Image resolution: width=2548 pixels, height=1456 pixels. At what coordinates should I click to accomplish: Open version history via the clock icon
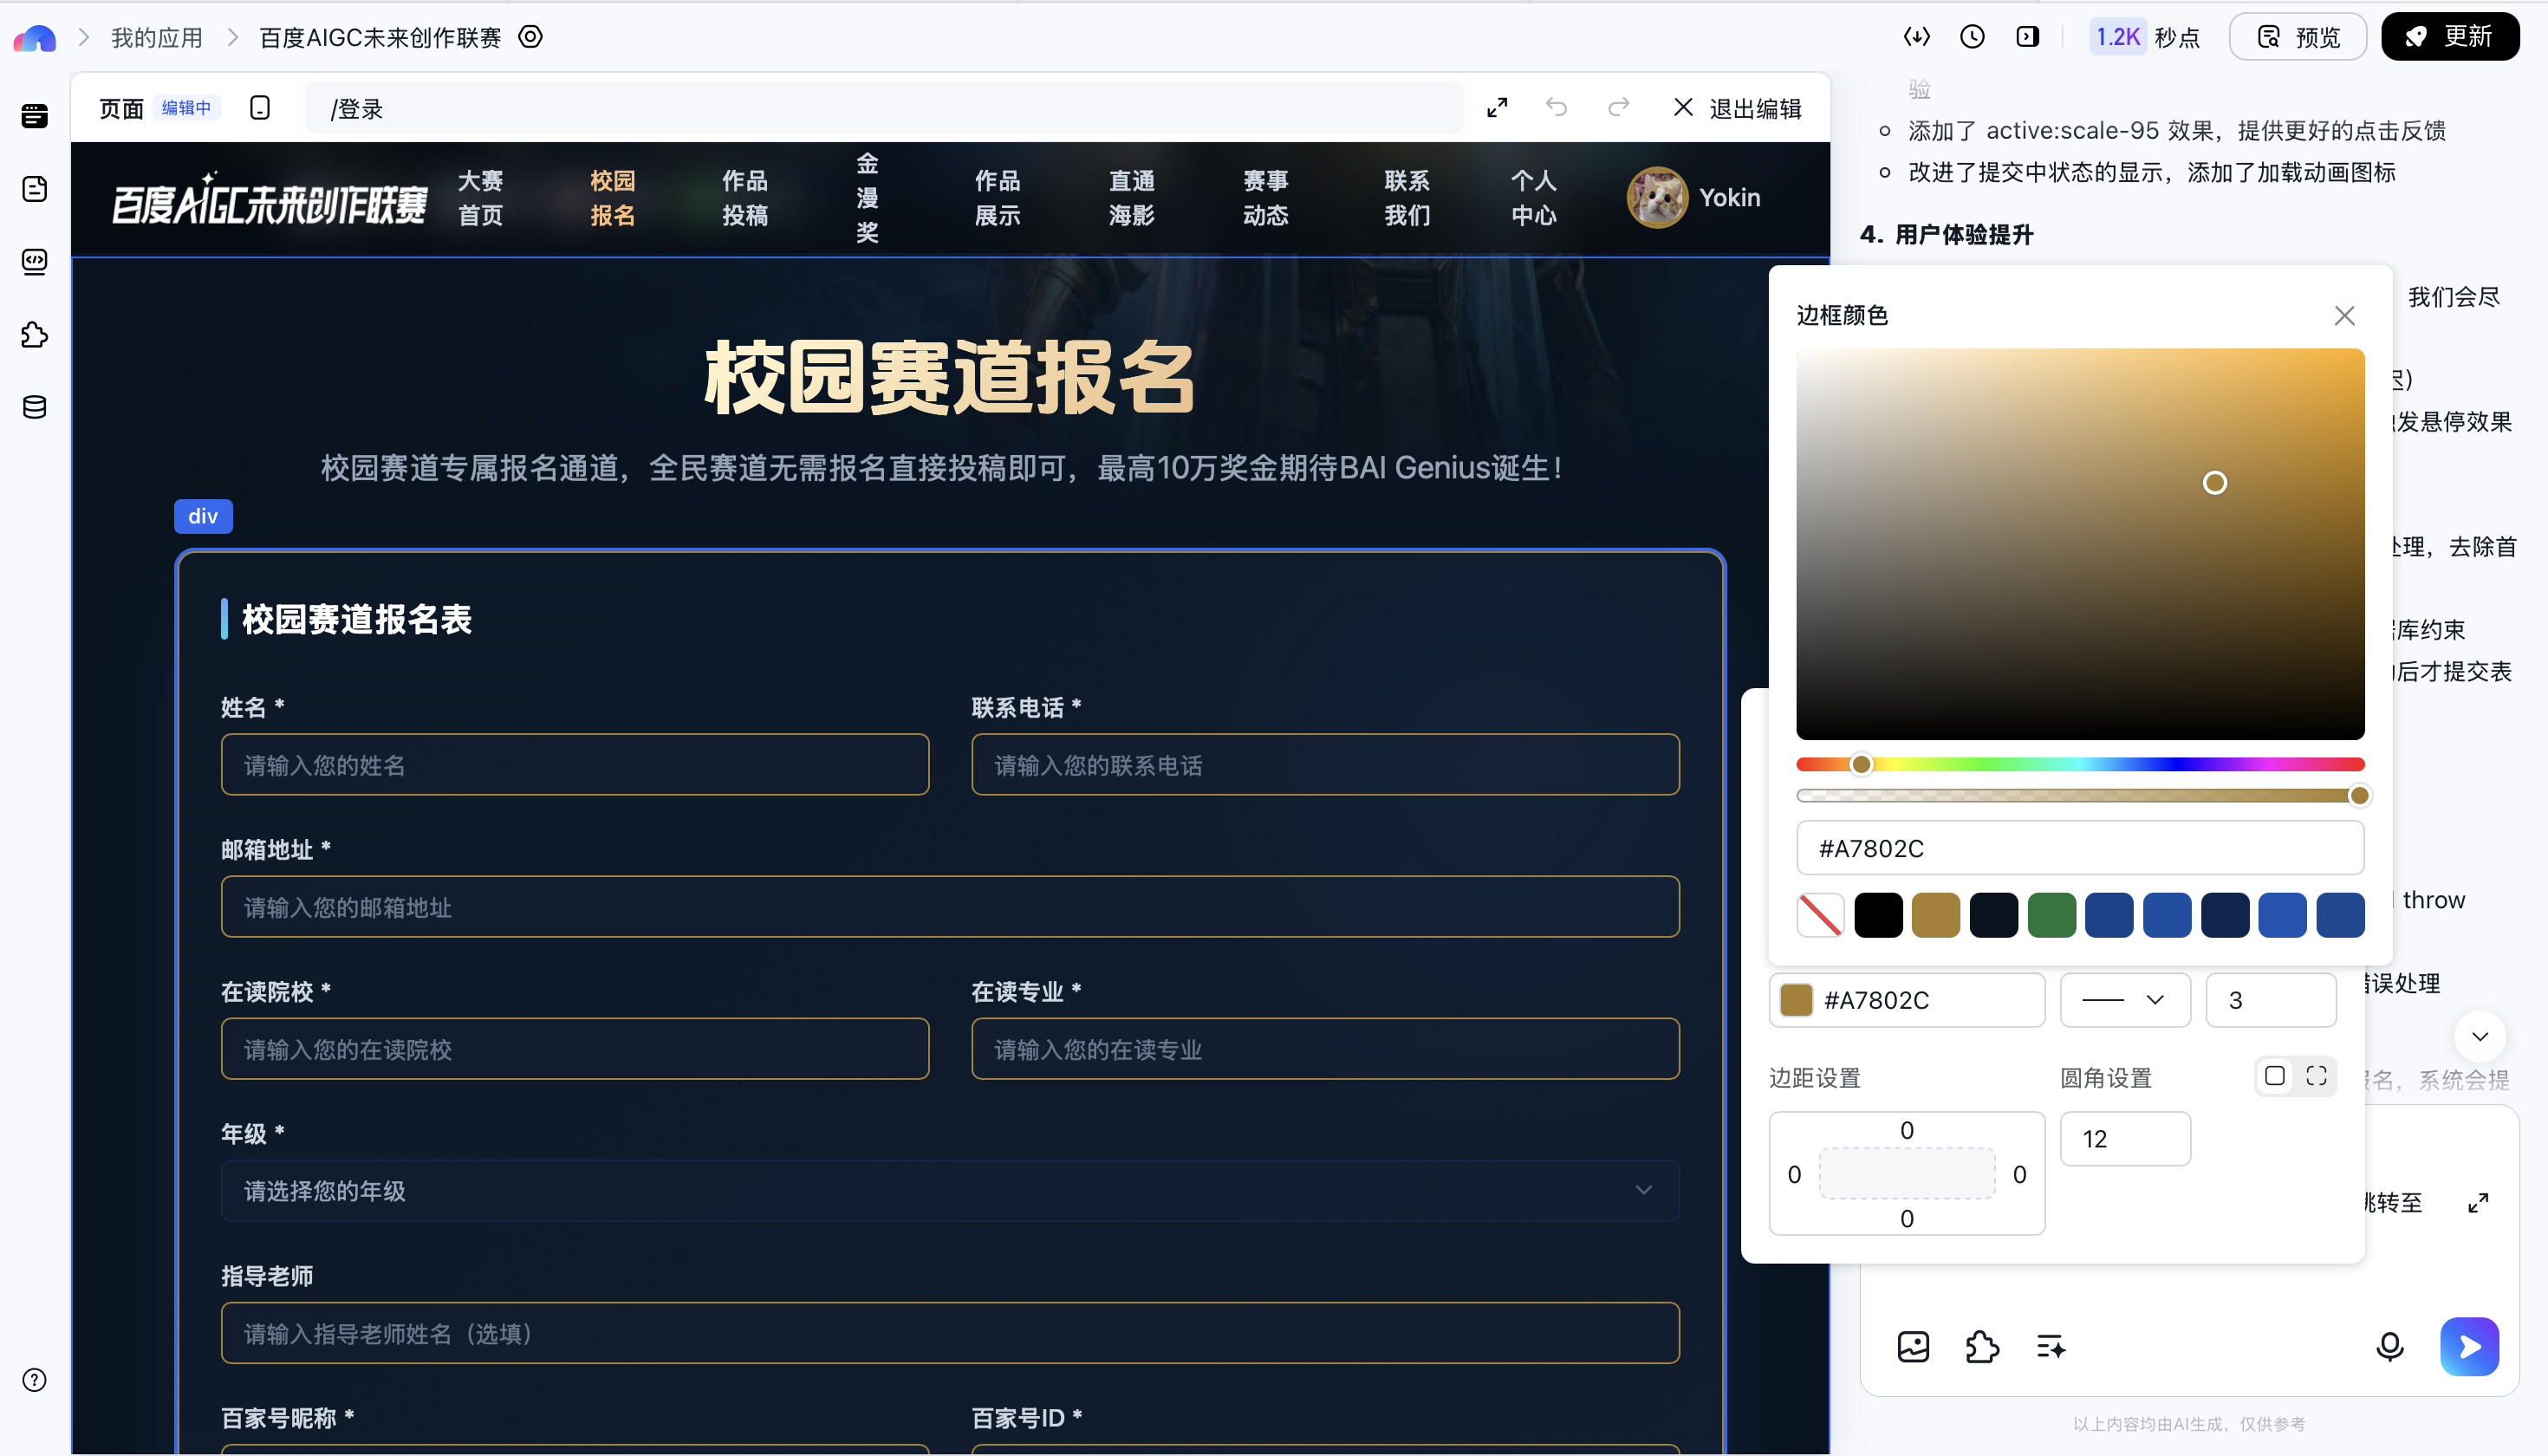point(1971,36)
